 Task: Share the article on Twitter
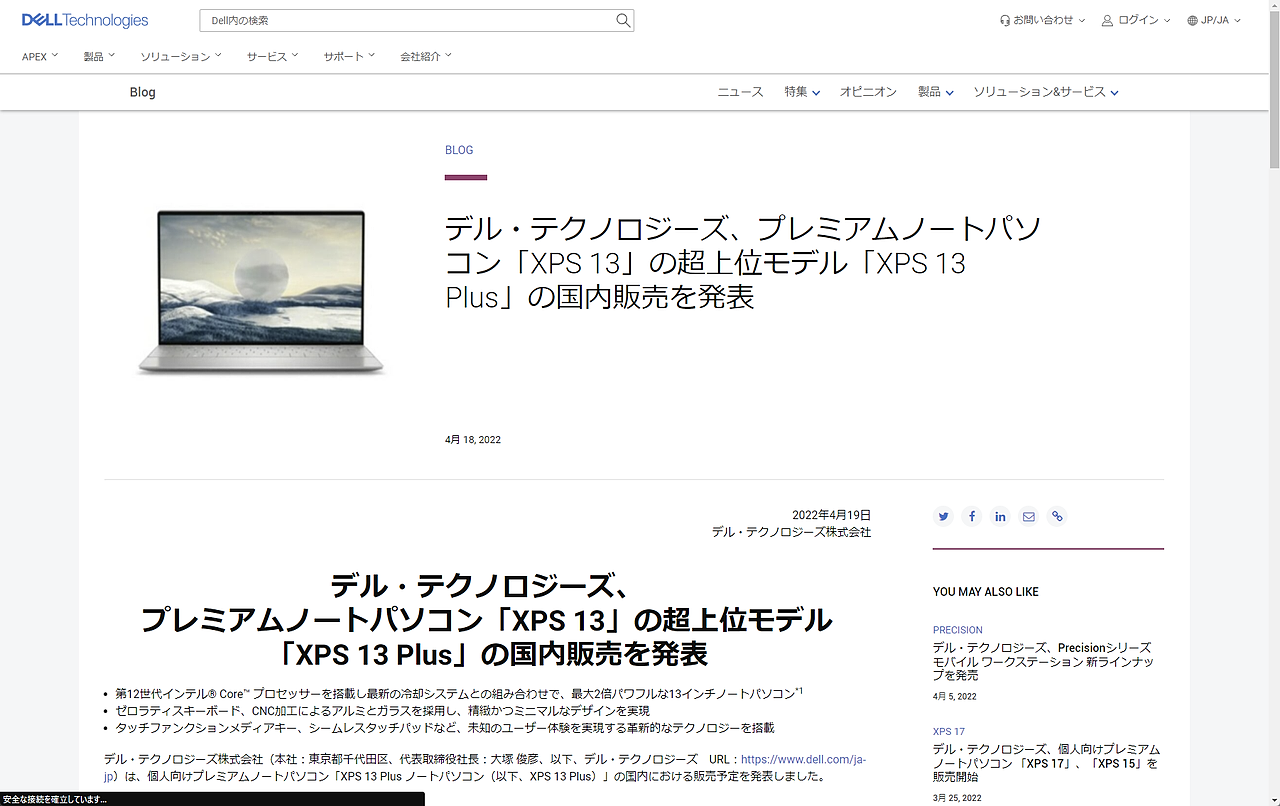(943, 516)
